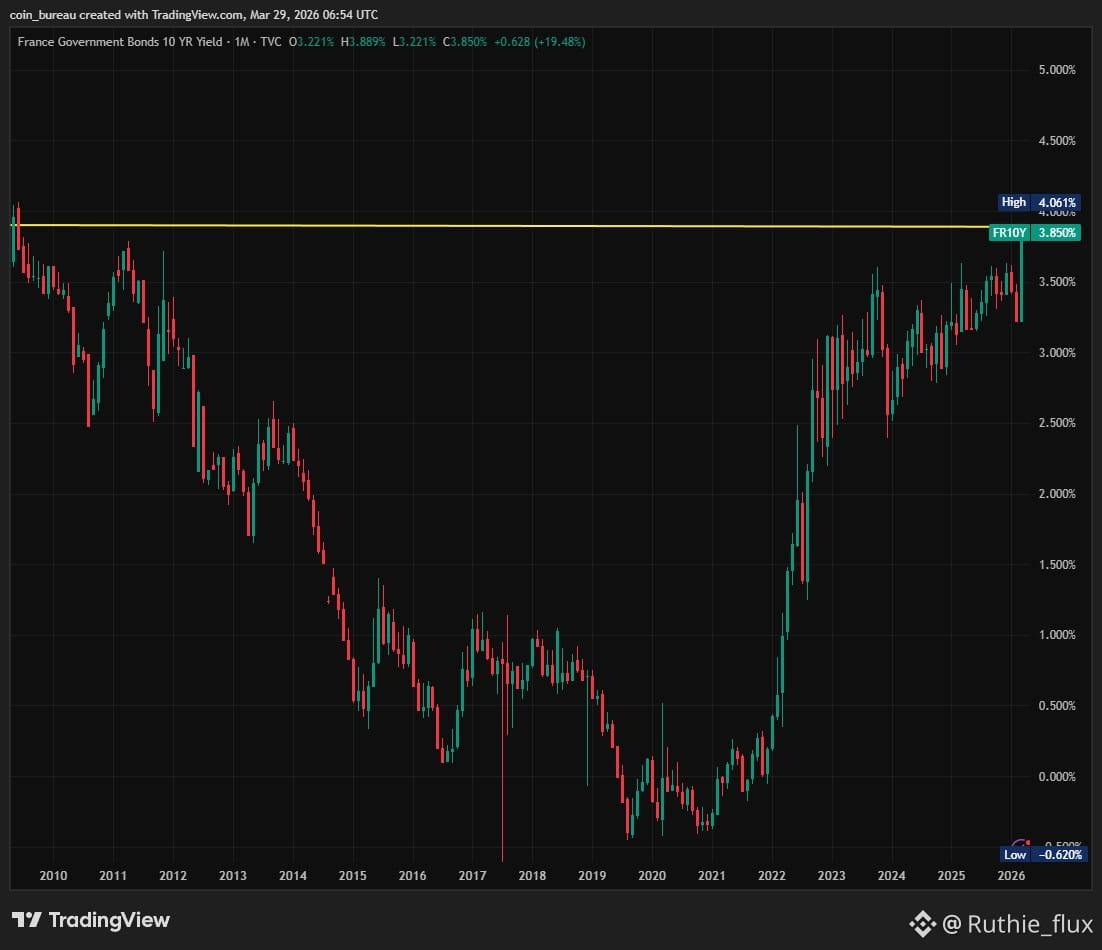Click the 2012 year label
Viewport: 1102px width, 950px height.
click(173, 876)
